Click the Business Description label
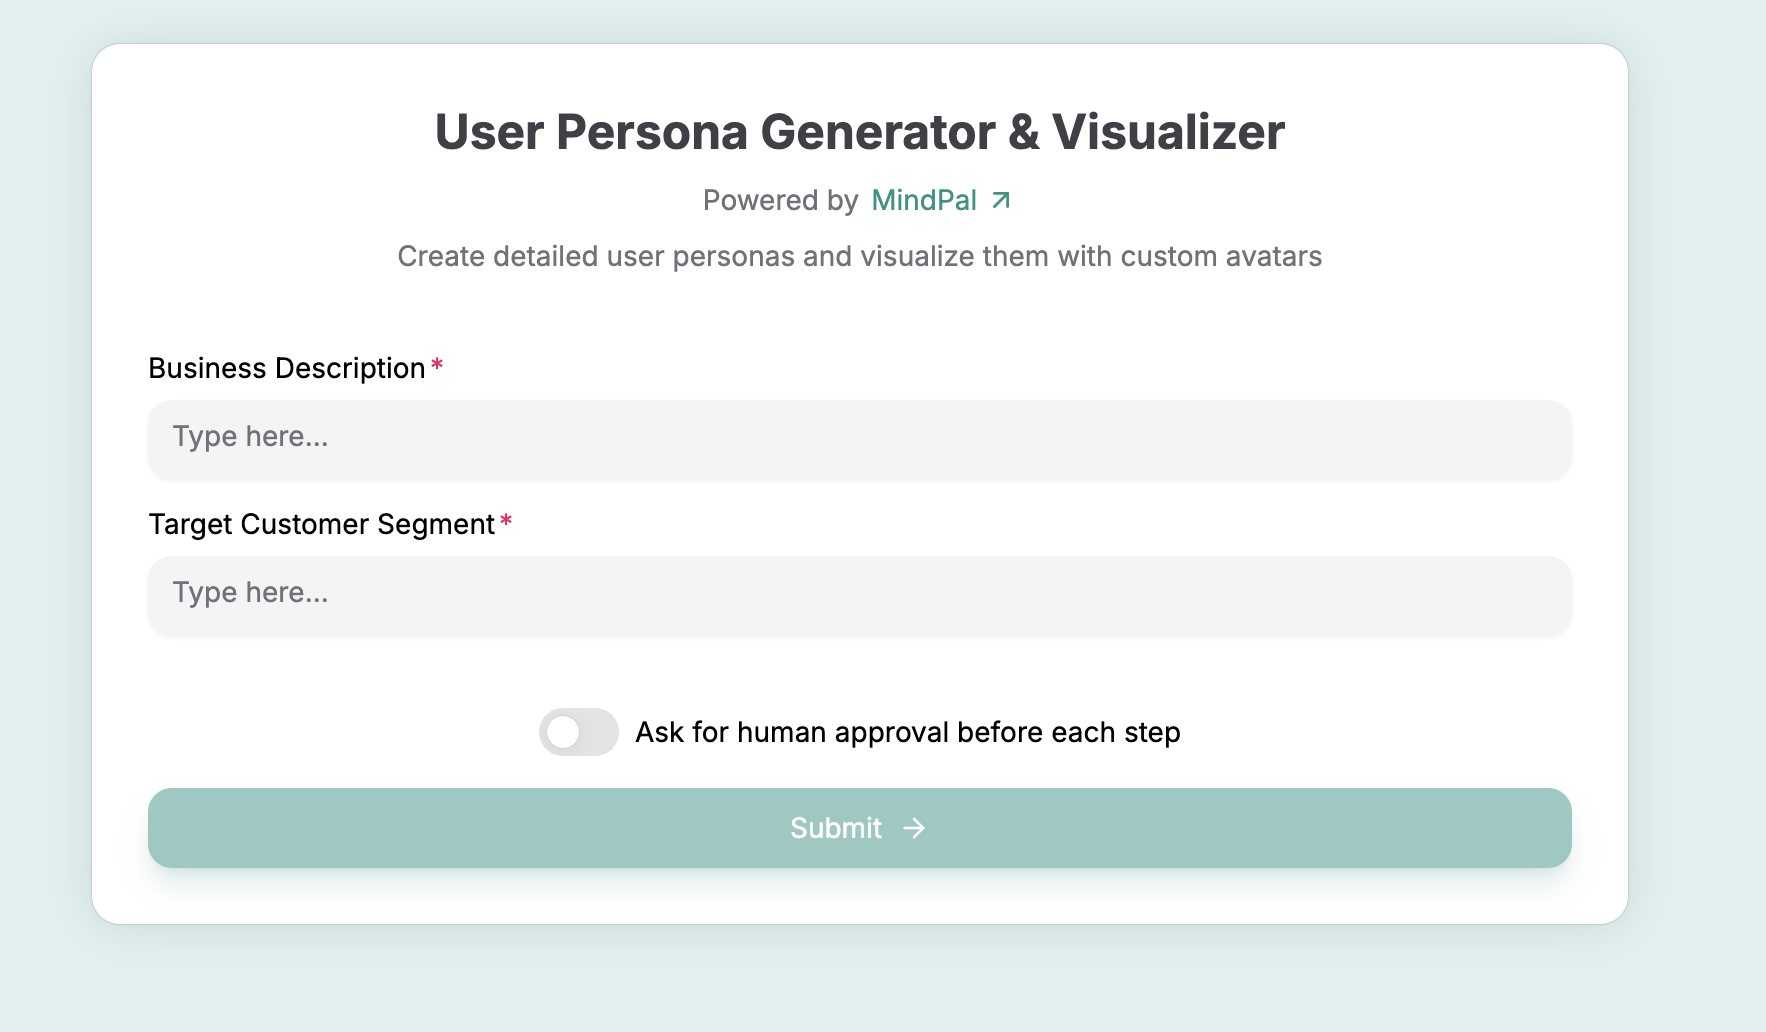The image size is (1766, 1032). (x=287, y=369)
